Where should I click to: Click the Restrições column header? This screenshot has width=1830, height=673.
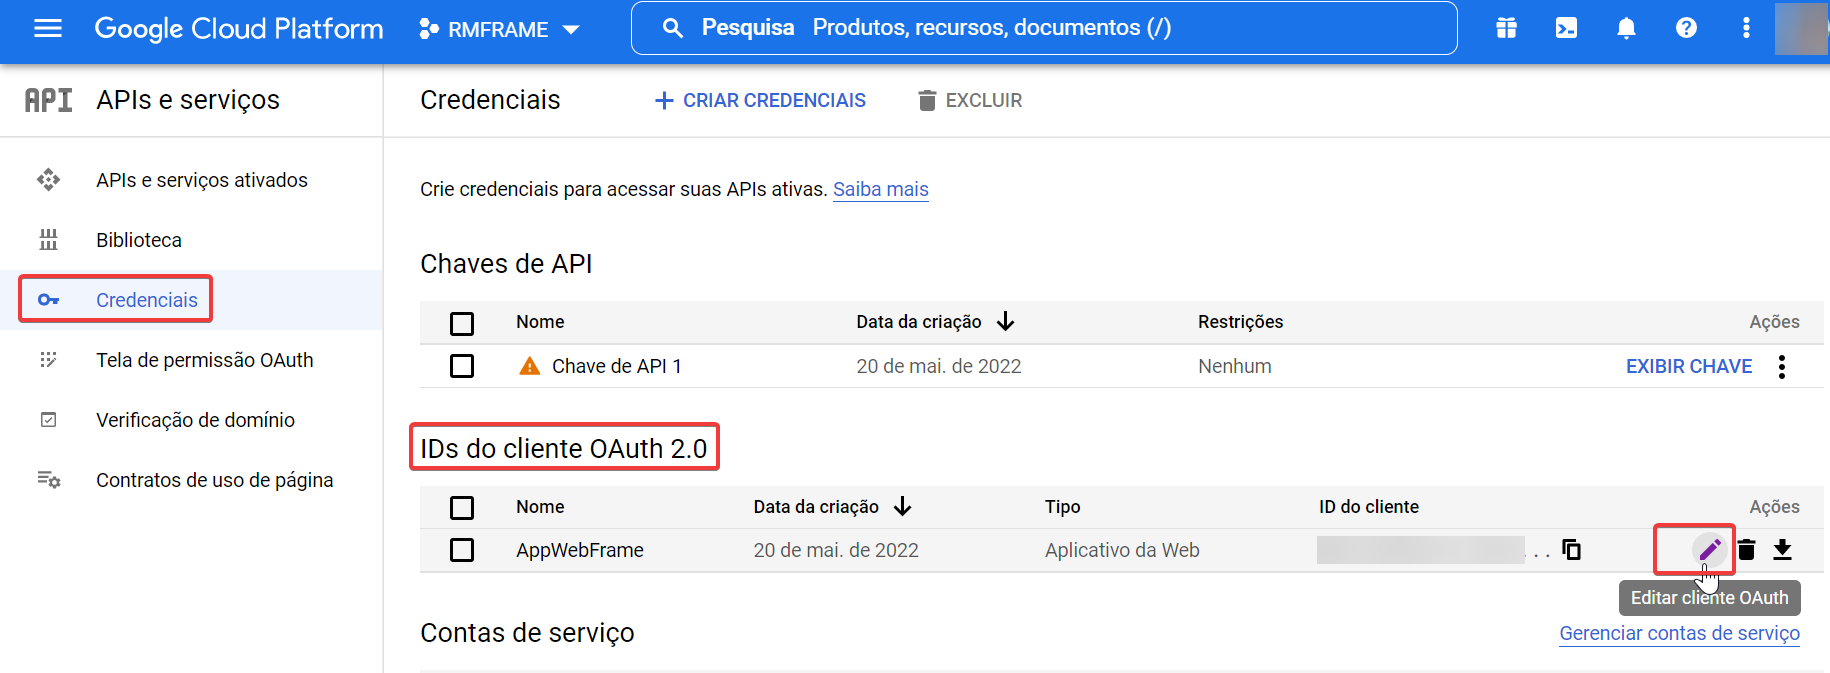[1240, 322]
